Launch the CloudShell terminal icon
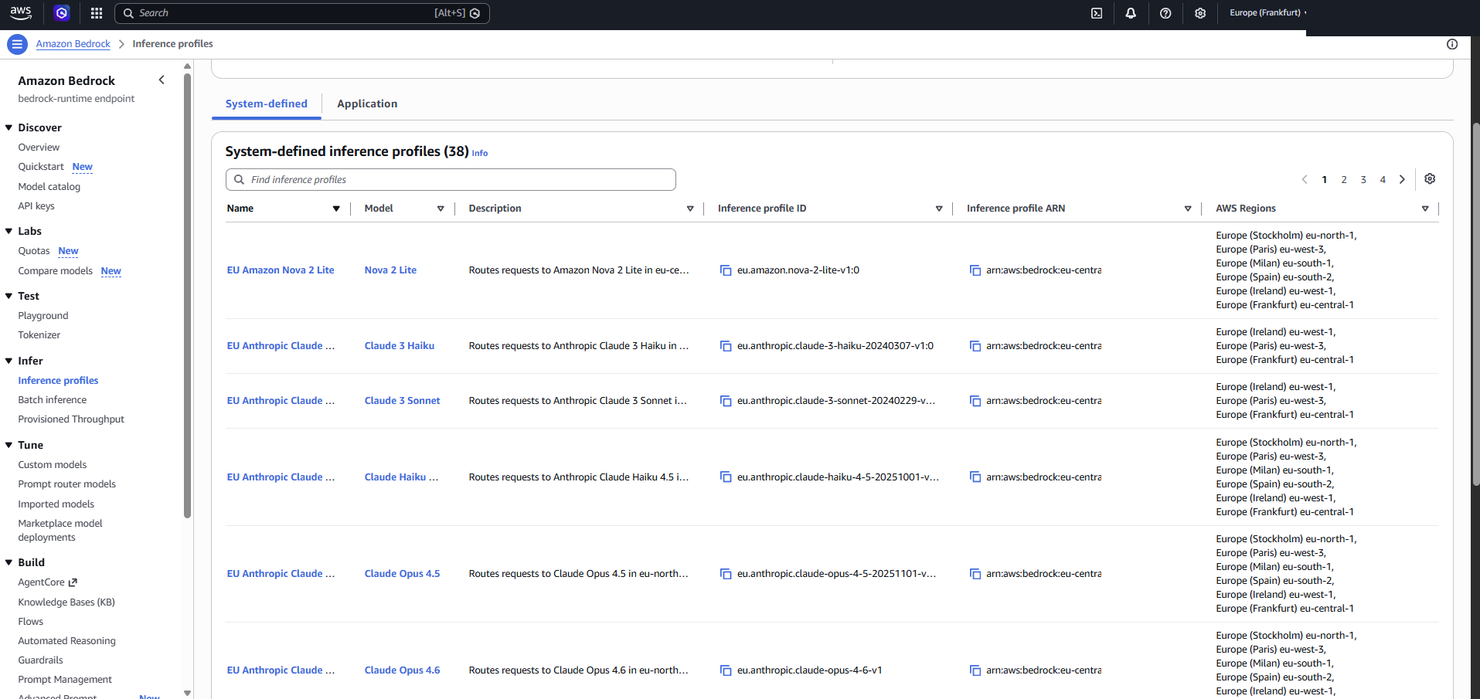Image resolution: width=1480 pixels, height=699 pixels. (1097, 13)
